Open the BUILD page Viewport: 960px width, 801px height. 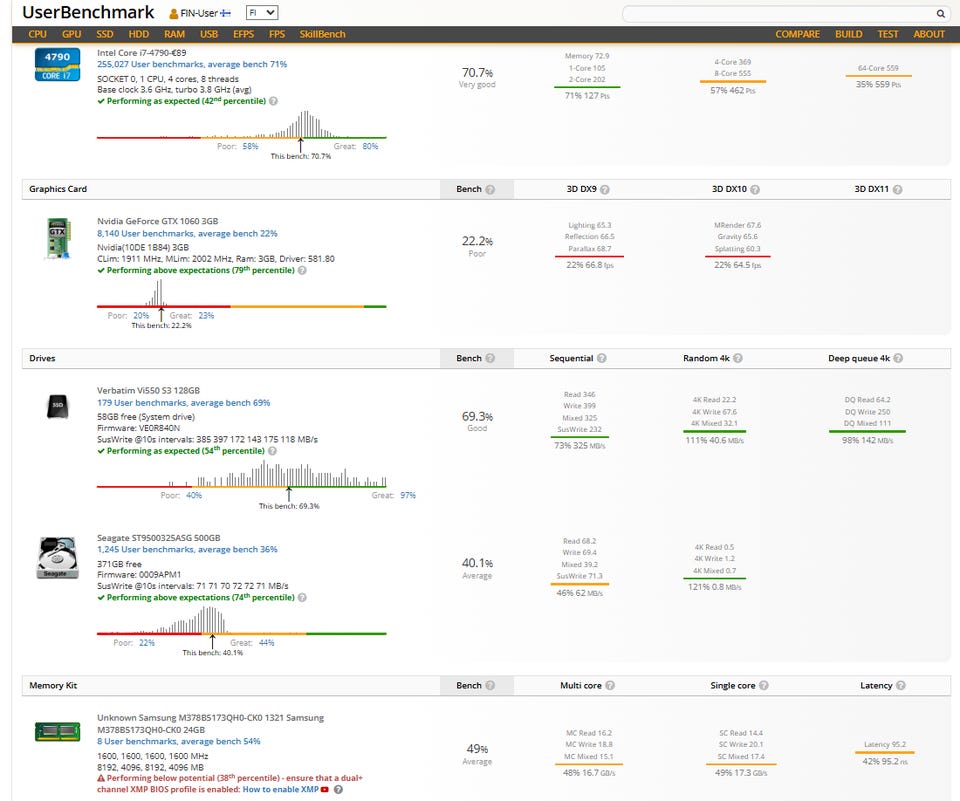pyautogui.click(x=849, y=34)
